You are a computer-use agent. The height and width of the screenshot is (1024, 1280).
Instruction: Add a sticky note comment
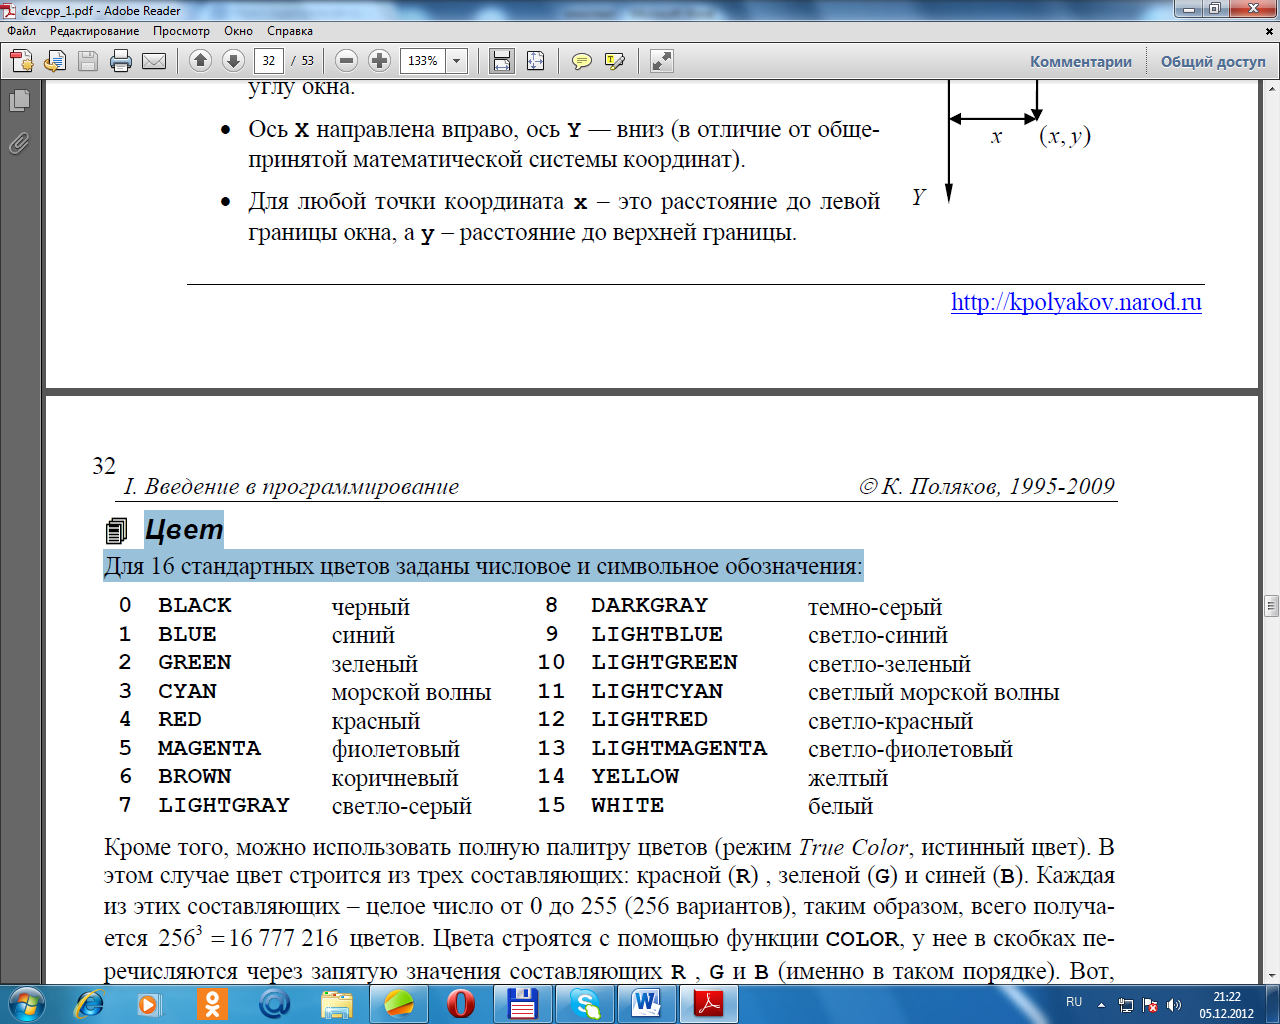click(581, 61)
